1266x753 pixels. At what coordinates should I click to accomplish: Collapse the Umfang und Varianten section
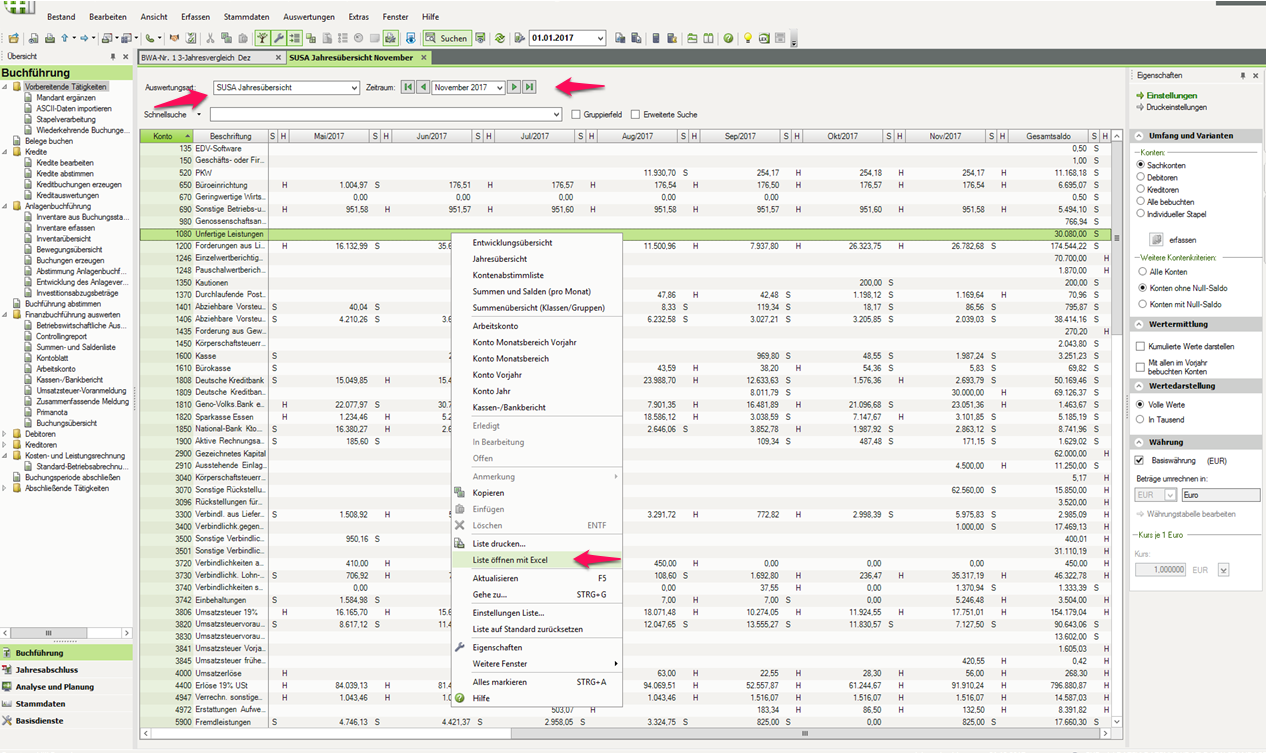[x=1138, y=134]
